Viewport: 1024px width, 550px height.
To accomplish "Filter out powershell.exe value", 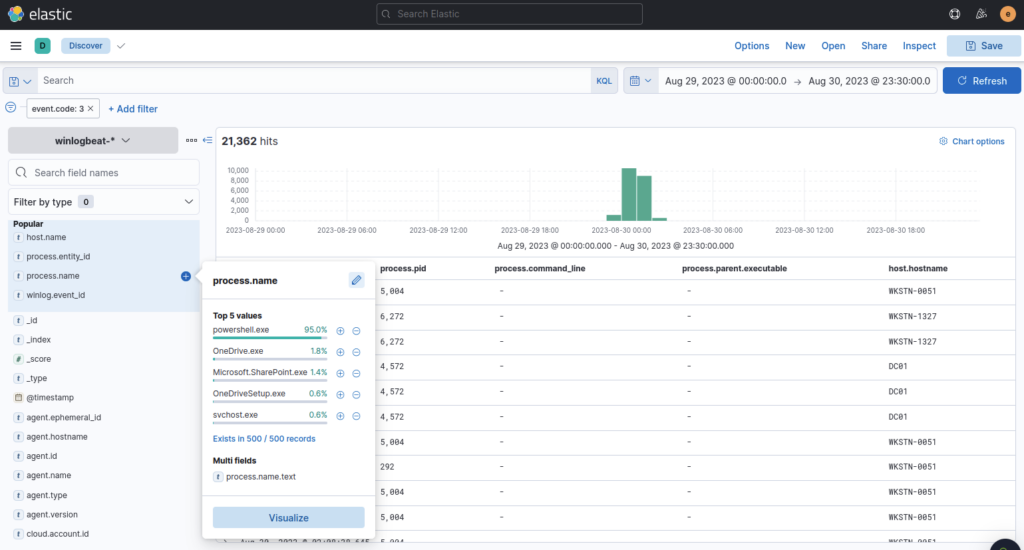I will (357, 331).
